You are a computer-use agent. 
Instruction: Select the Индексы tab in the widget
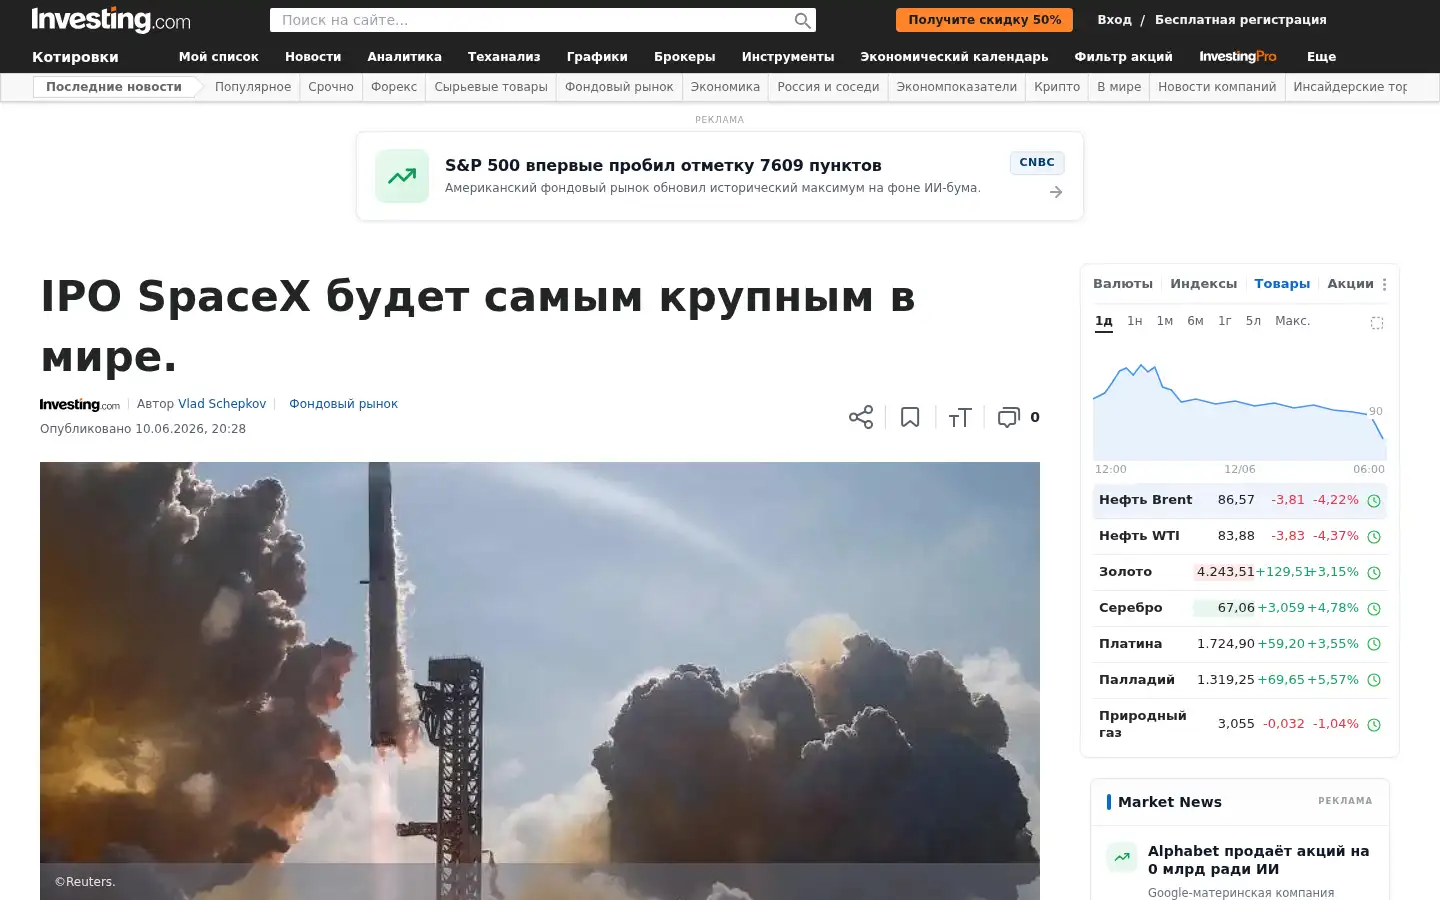pos(1204,284)
